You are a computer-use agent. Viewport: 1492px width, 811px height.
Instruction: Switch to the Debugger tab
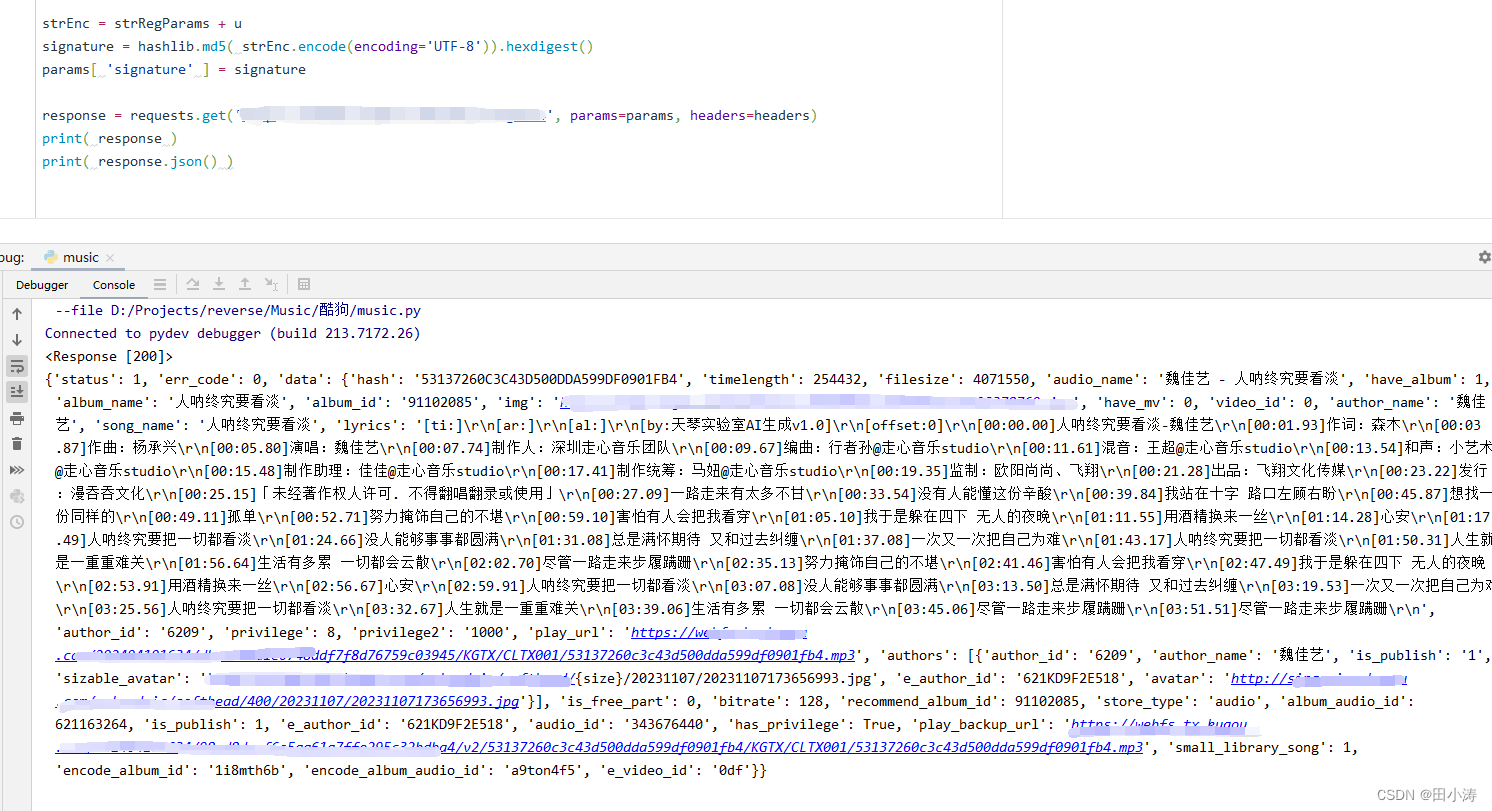42,285
